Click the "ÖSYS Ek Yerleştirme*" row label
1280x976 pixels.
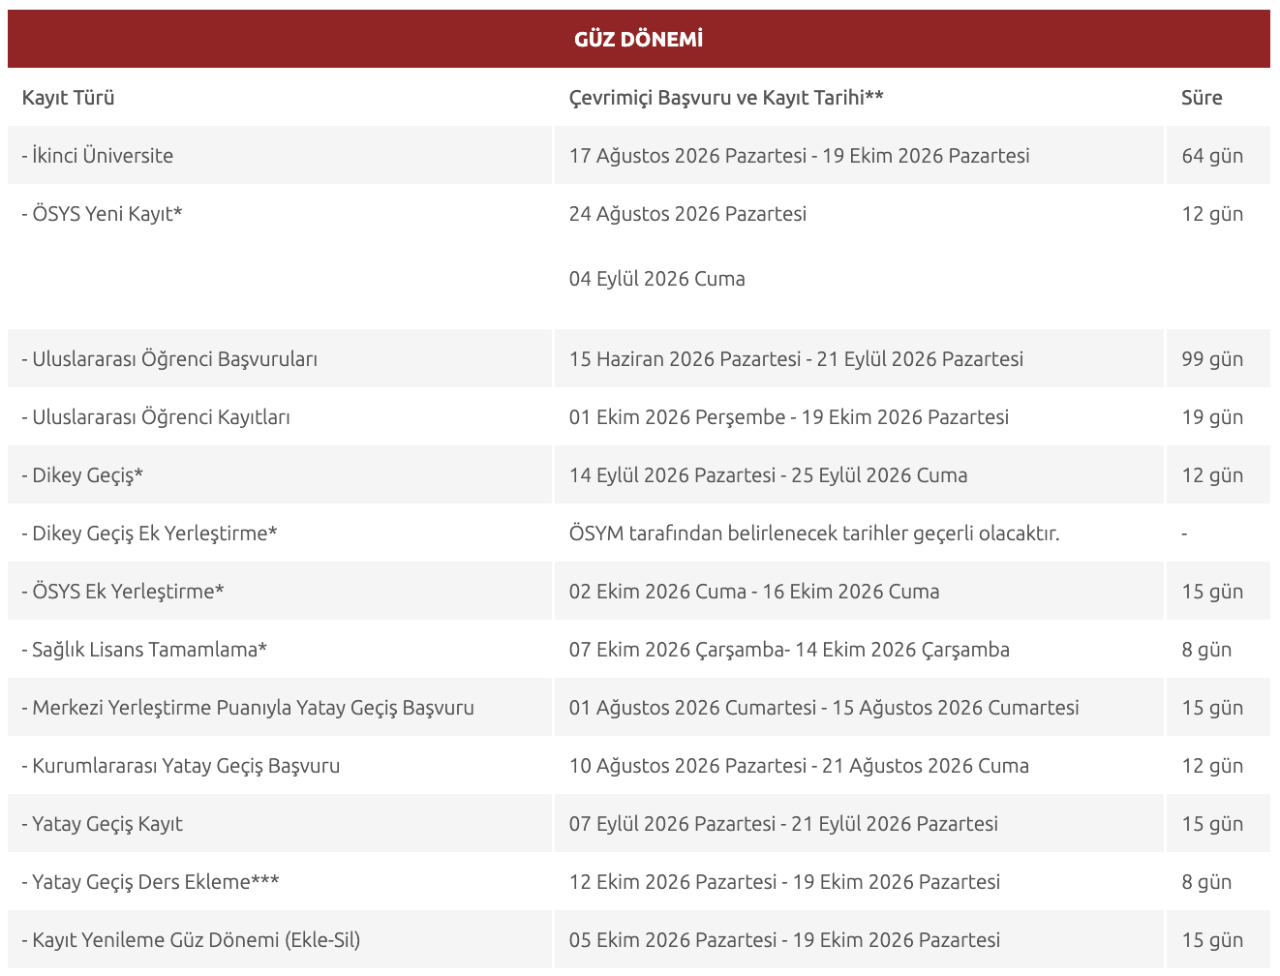point(123,591)
